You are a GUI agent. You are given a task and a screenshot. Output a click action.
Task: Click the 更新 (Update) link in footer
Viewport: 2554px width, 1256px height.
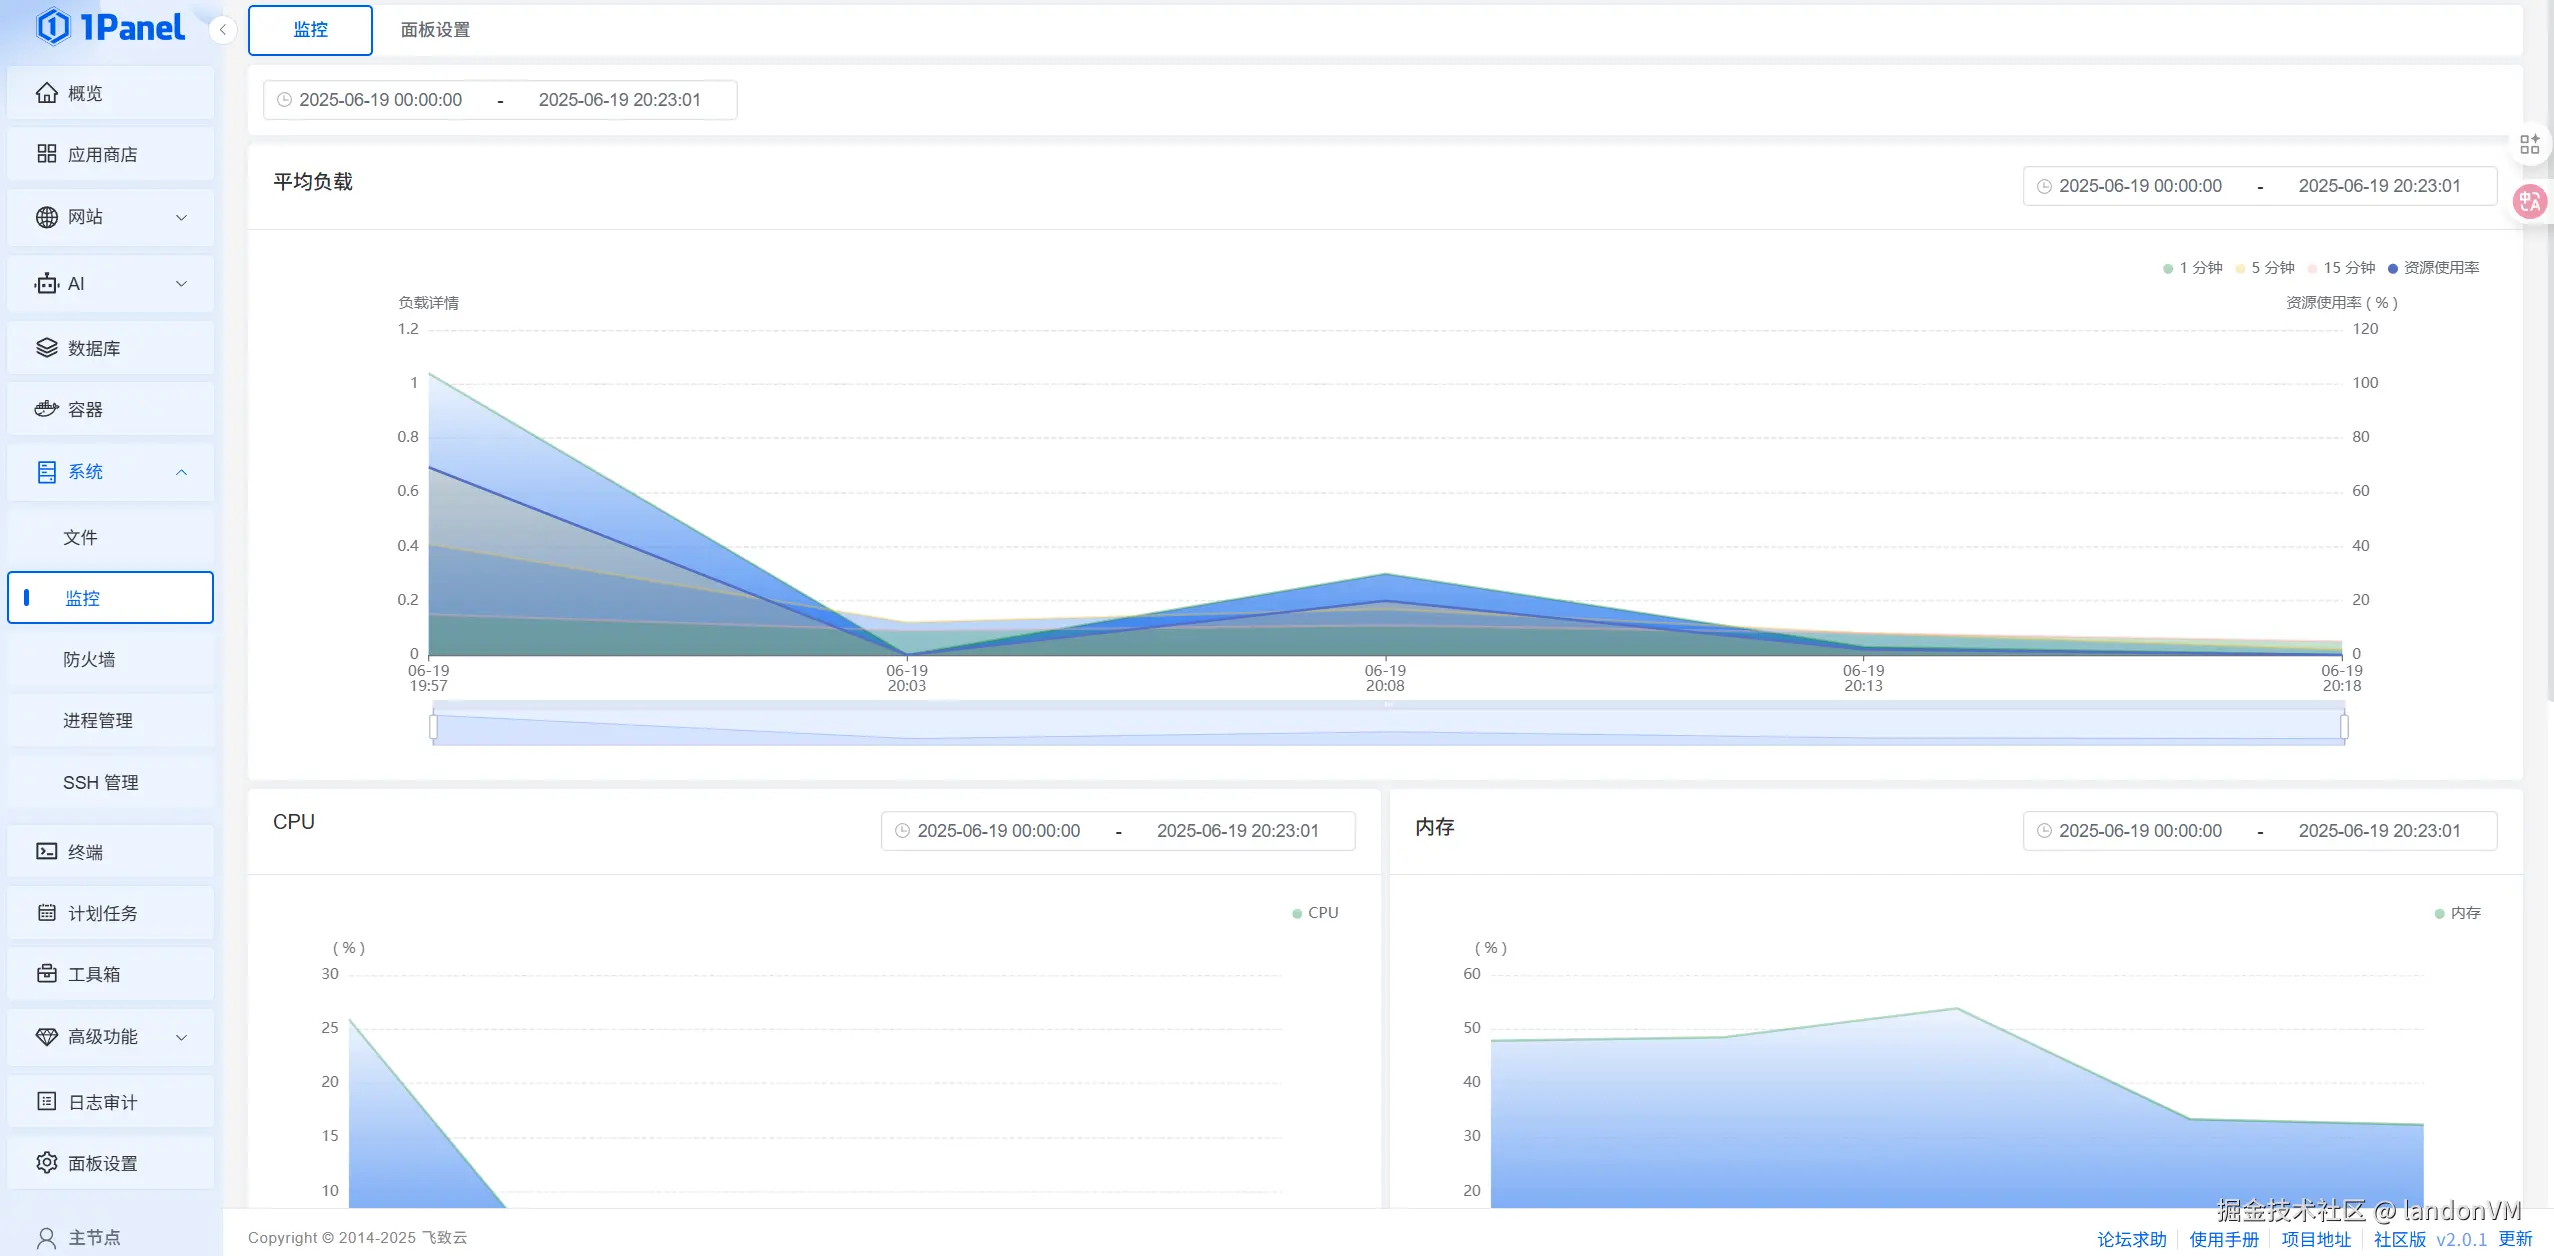[2515, 1239]
